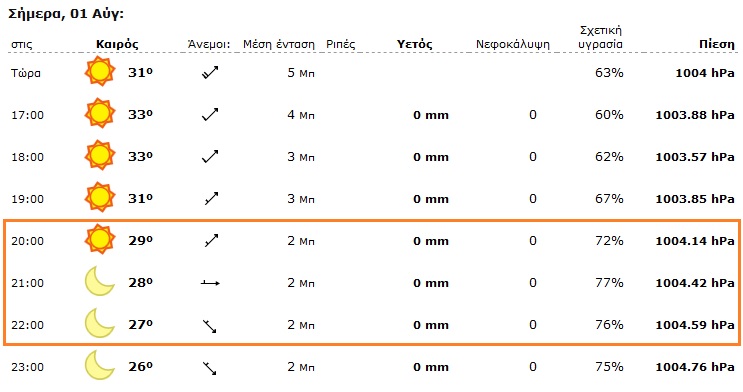Click the wind arrow at 22:00
This screenshot has height=392, width=743.
[x=209, y=326]
